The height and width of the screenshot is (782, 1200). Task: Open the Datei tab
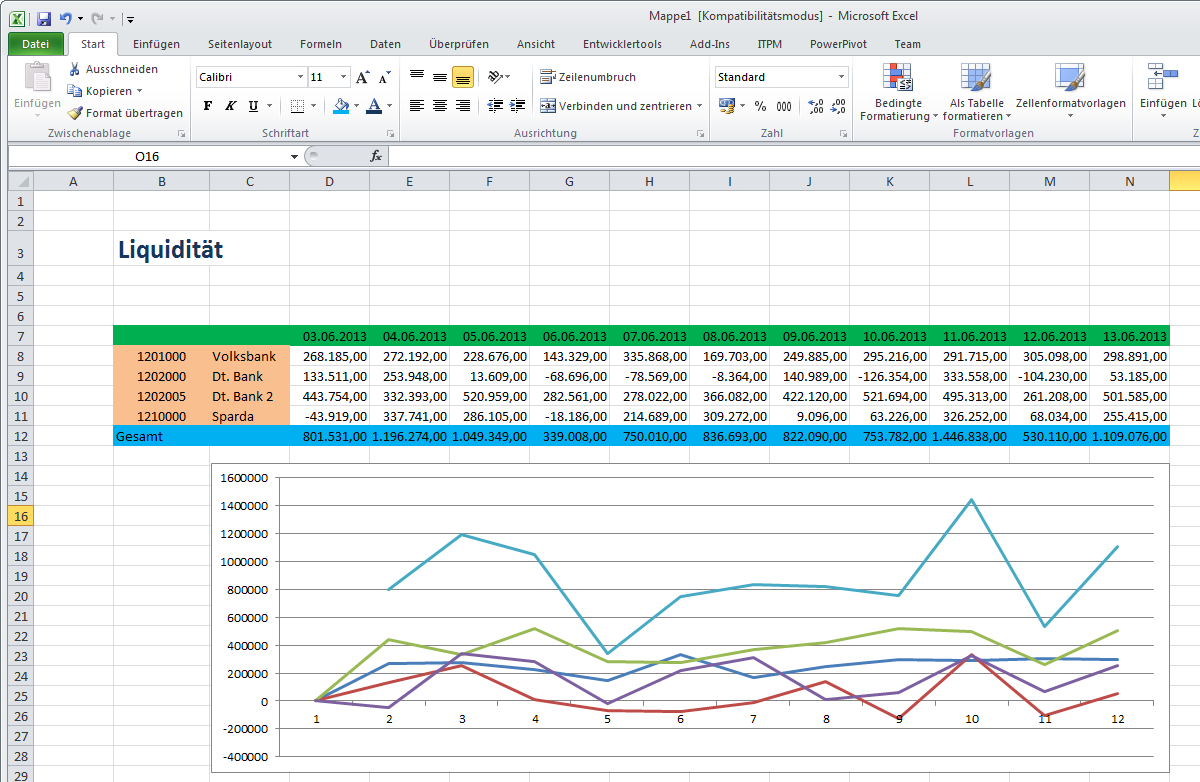point(36,44)
